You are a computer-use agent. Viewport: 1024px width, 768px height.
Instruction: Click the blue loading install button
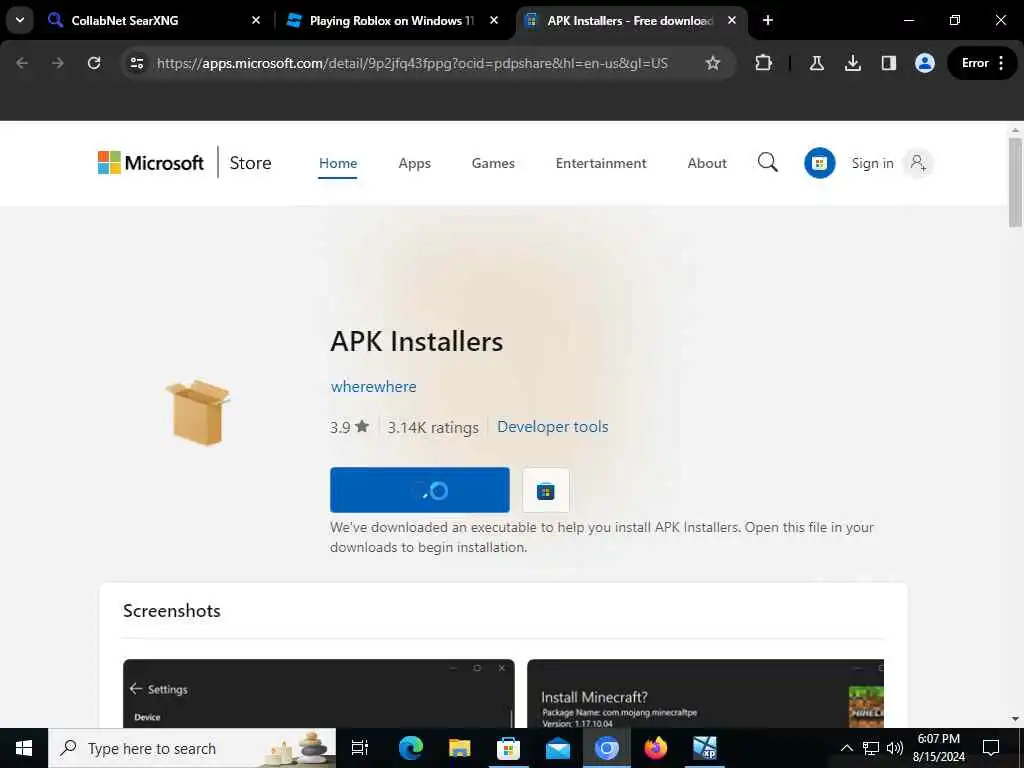pos(420,490)
